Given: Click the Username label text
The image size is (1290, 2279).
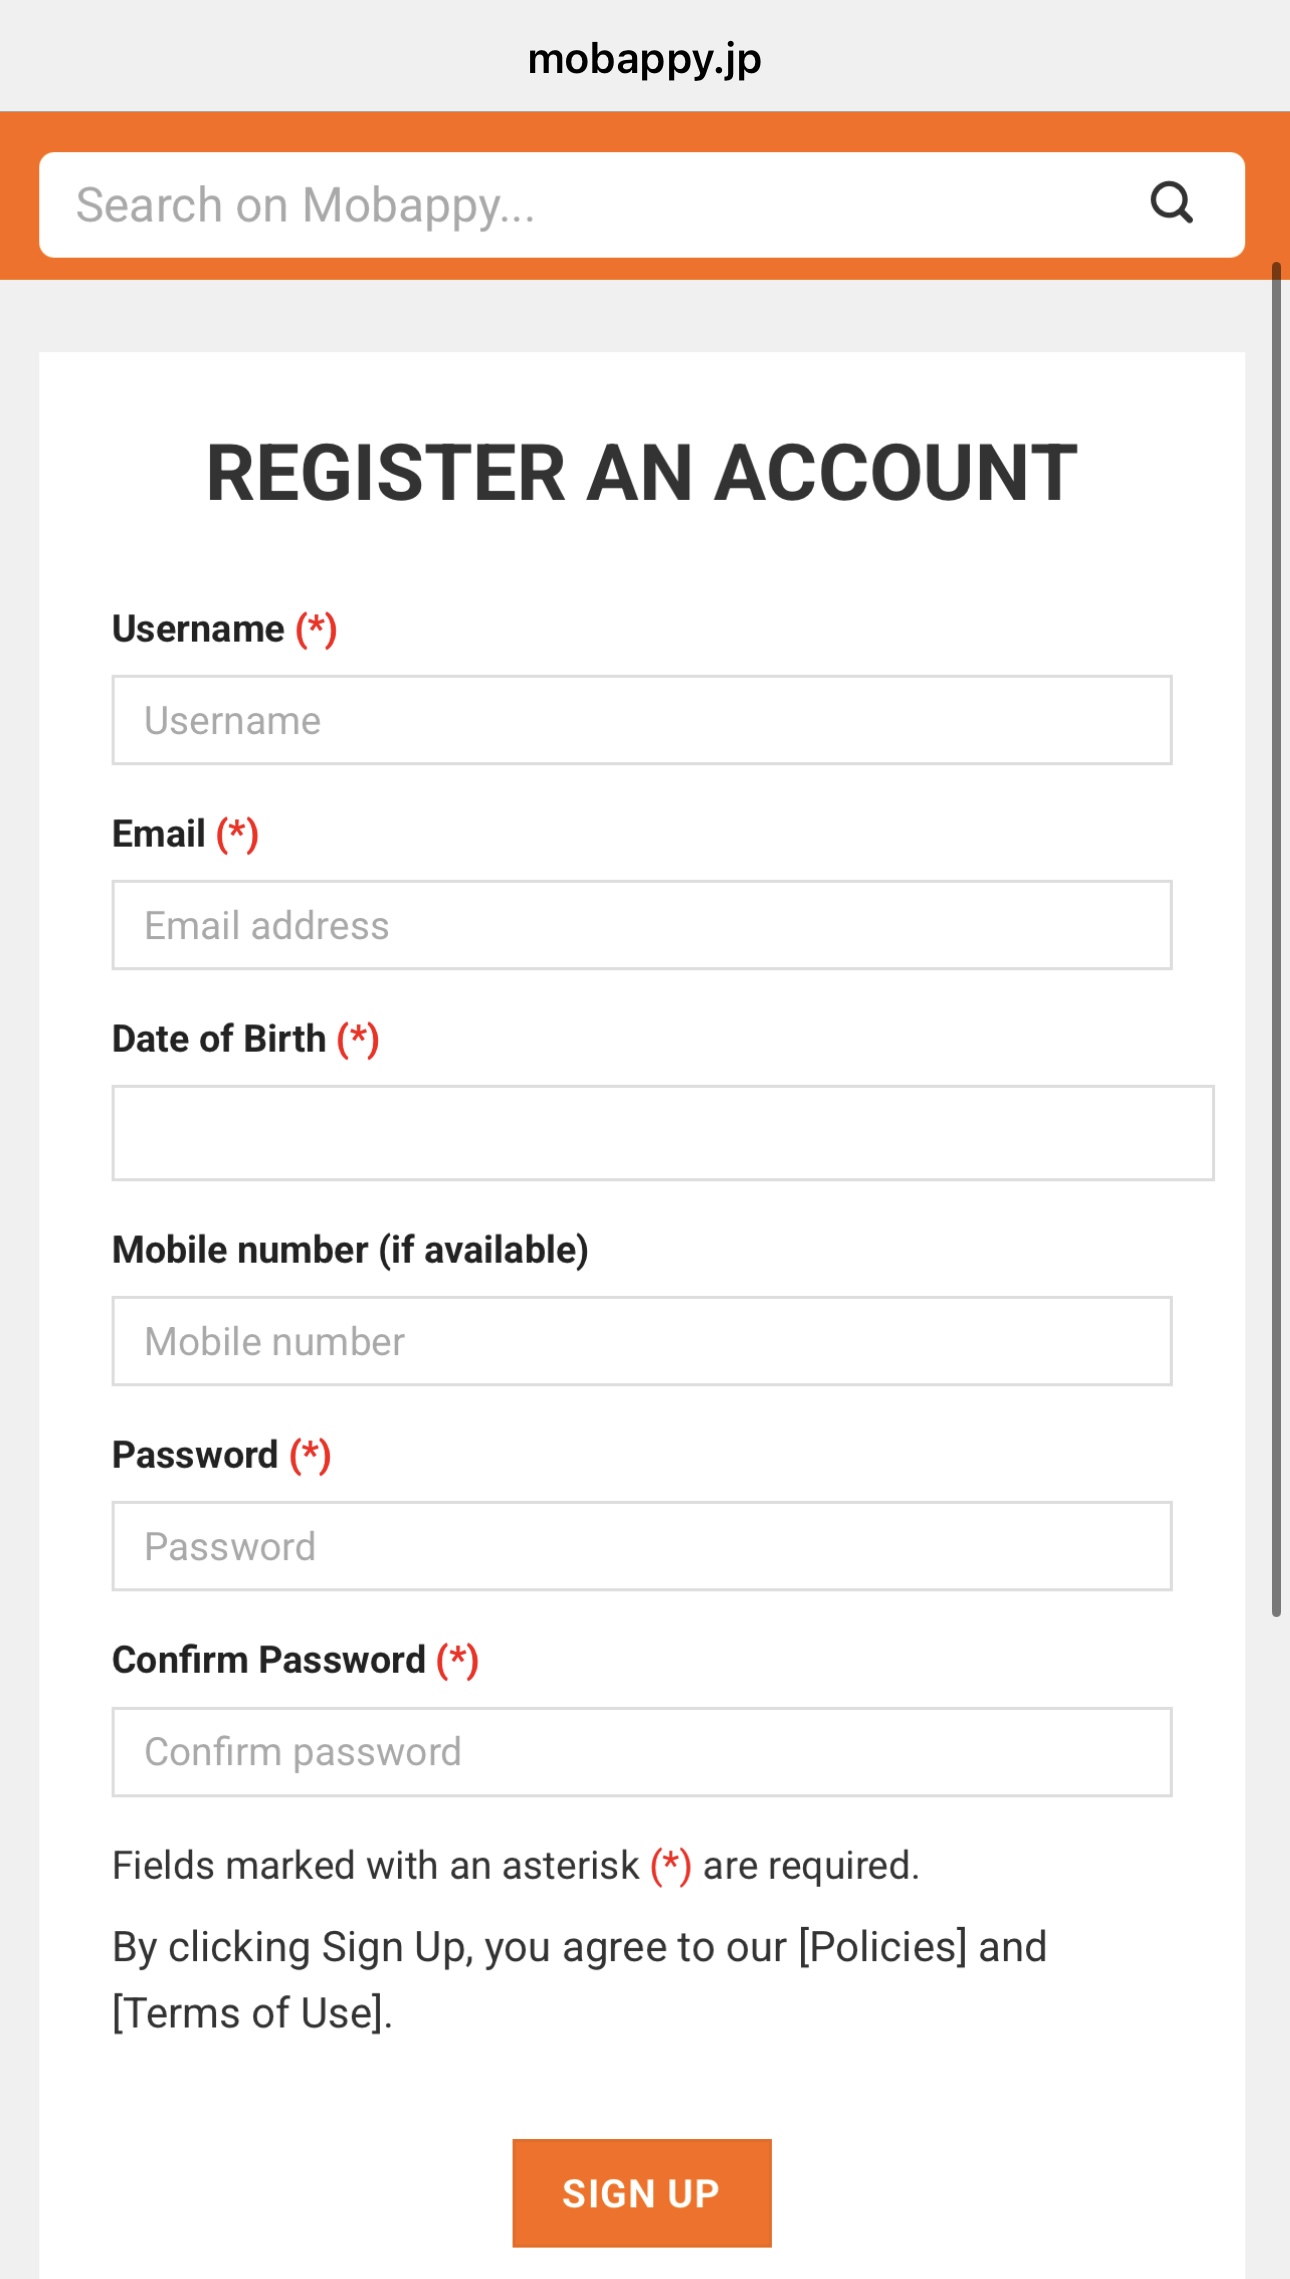Looking at the screenshot, I should click(x=198, y=629).
